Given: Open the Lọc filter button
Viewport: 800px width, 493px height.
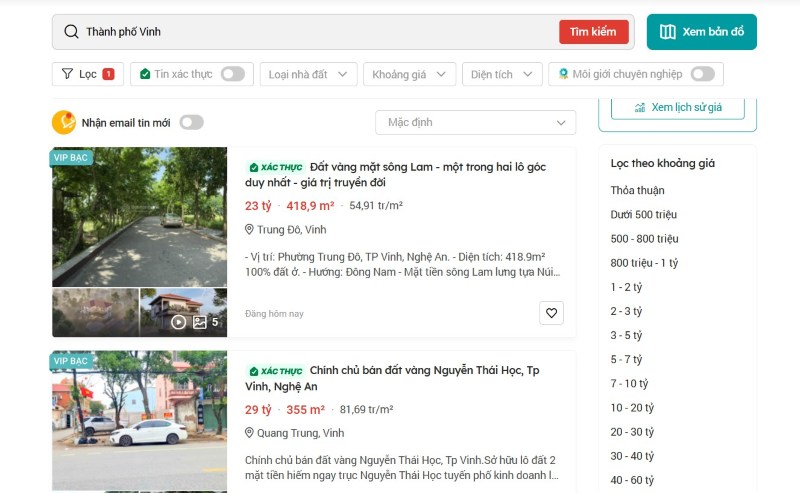Looking at the screenshot, I should pos(88,74).
